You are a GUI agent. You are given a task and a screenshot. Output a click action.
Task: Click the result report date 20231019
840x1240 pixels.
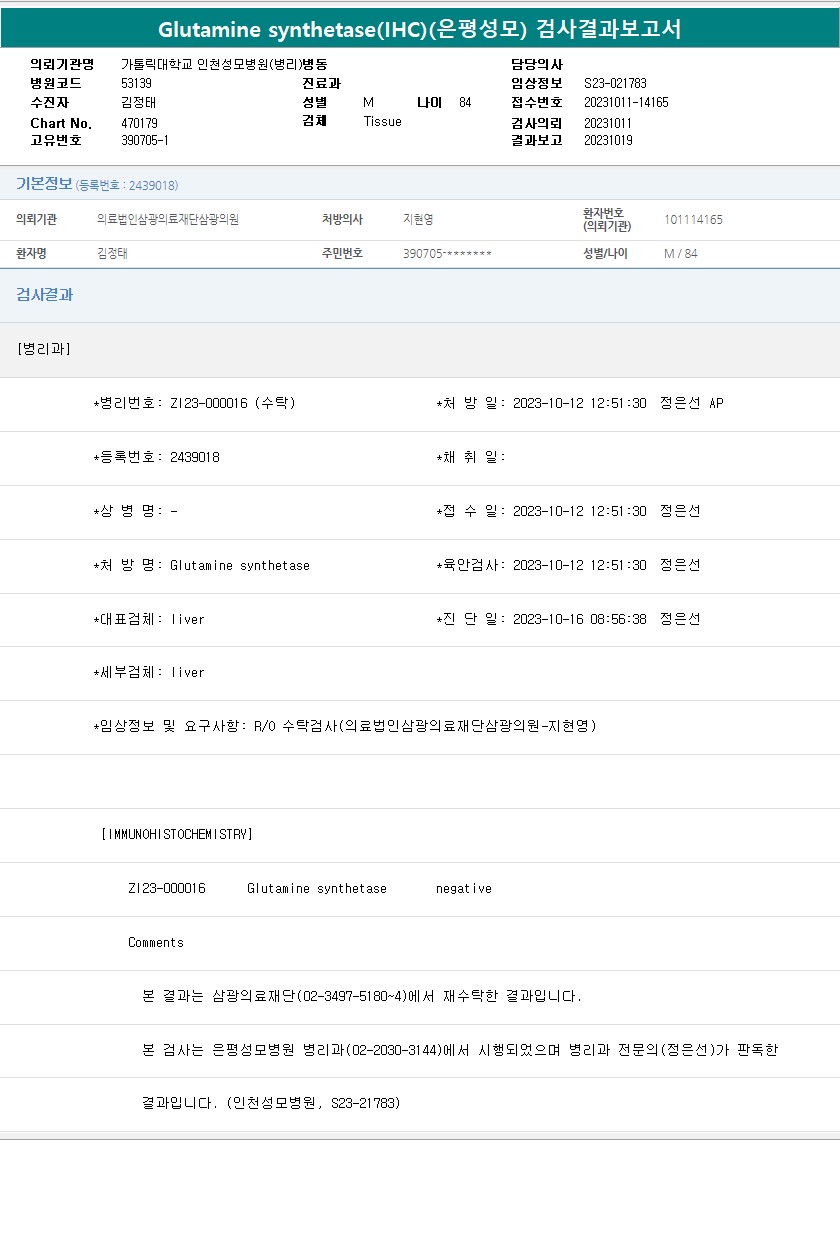point(608,141)
